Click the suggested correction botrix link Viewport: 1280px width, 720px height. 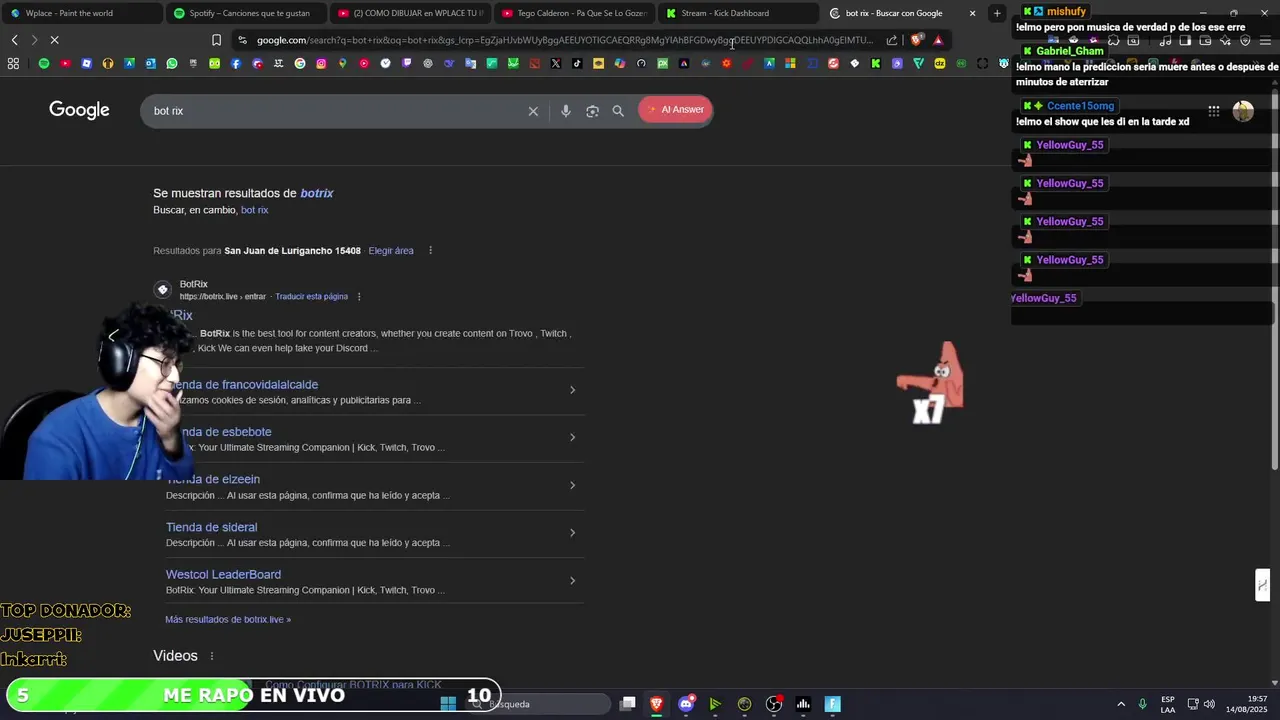coord(317,193)
